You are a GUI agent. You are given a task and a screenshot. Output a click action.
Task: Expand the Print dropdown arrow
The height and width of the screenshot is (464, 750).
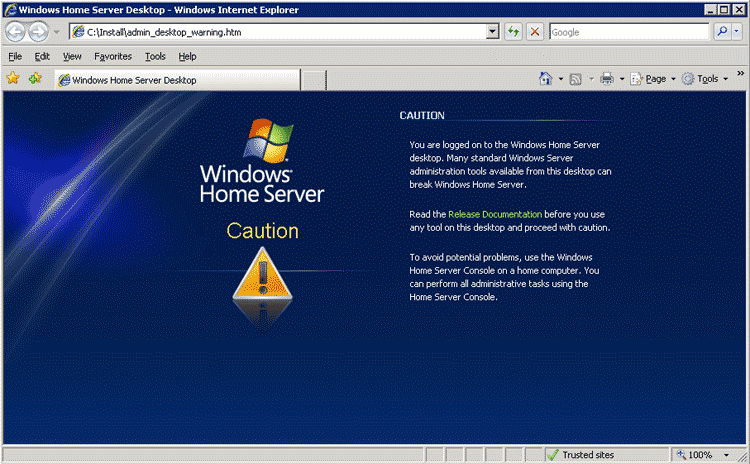(x=622, y=79)
